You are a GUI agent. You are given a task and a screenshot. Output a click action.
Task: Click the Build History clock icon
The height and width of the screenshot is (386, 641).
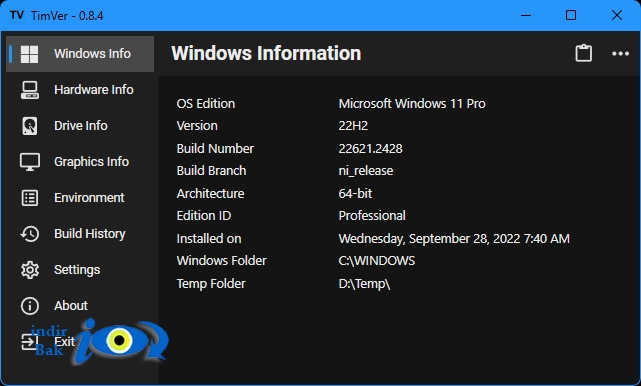coord(29,234)
